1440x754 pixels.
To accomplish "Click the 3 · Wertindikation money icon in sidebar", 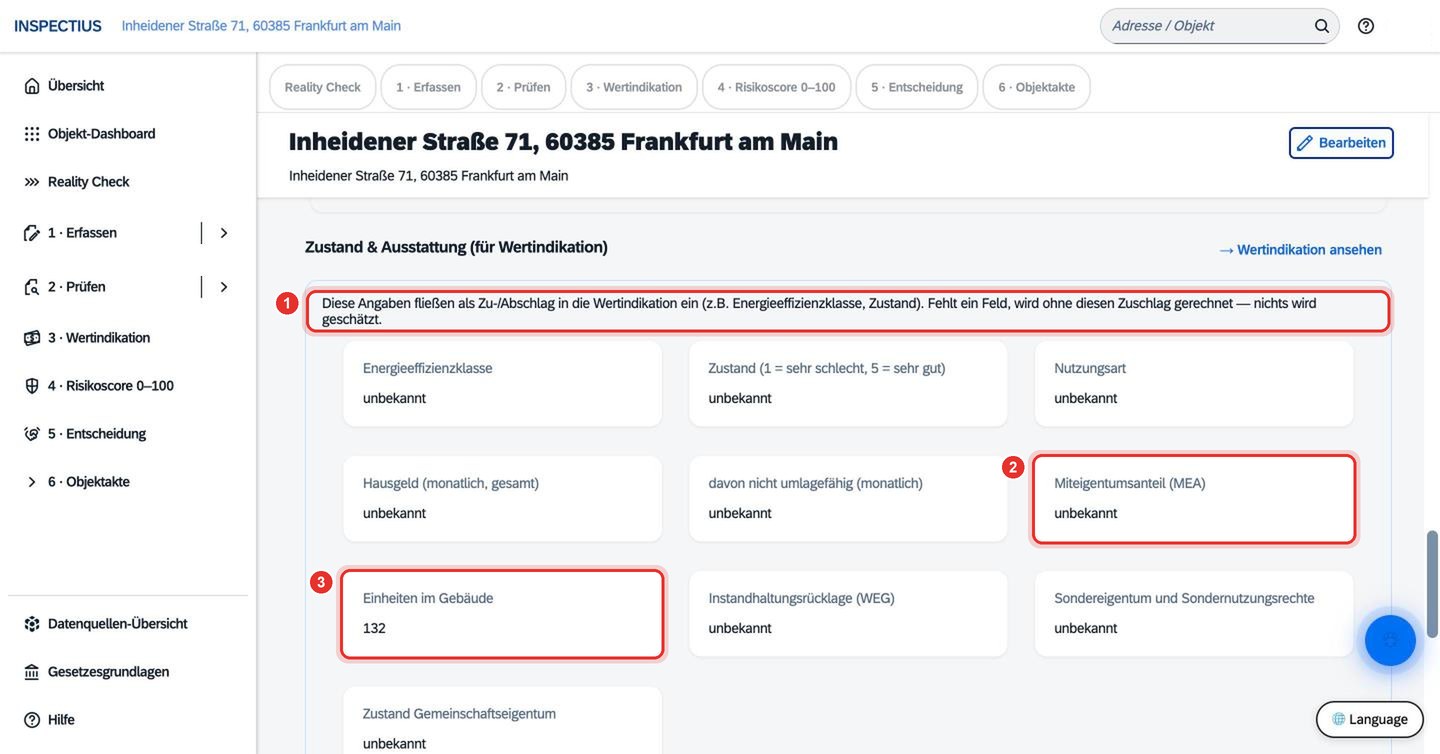I will 32,338.
